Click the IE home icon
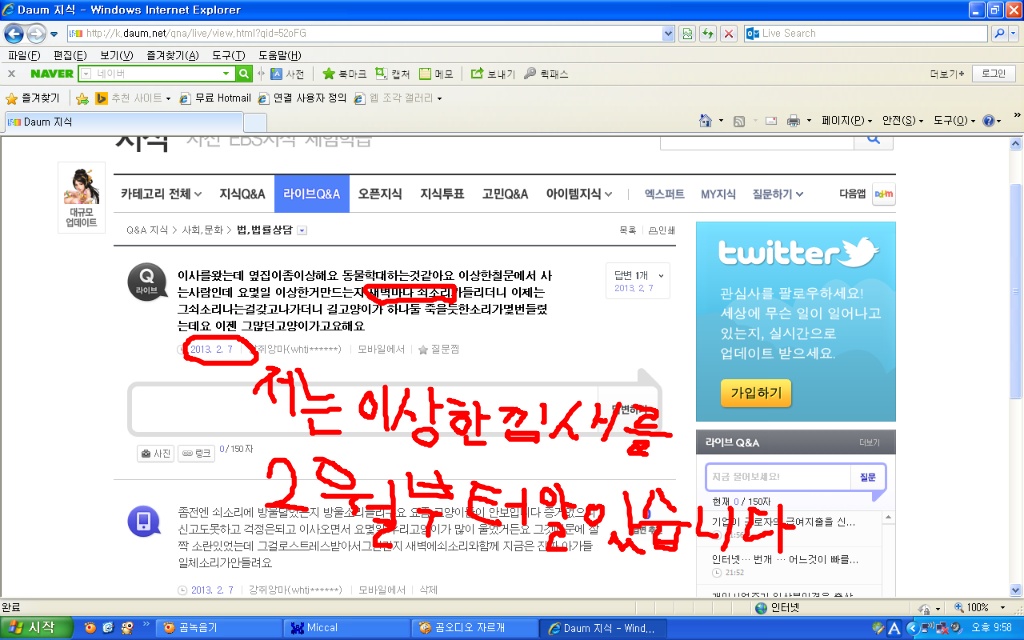Screen dimensions: 1024x640 705,121
